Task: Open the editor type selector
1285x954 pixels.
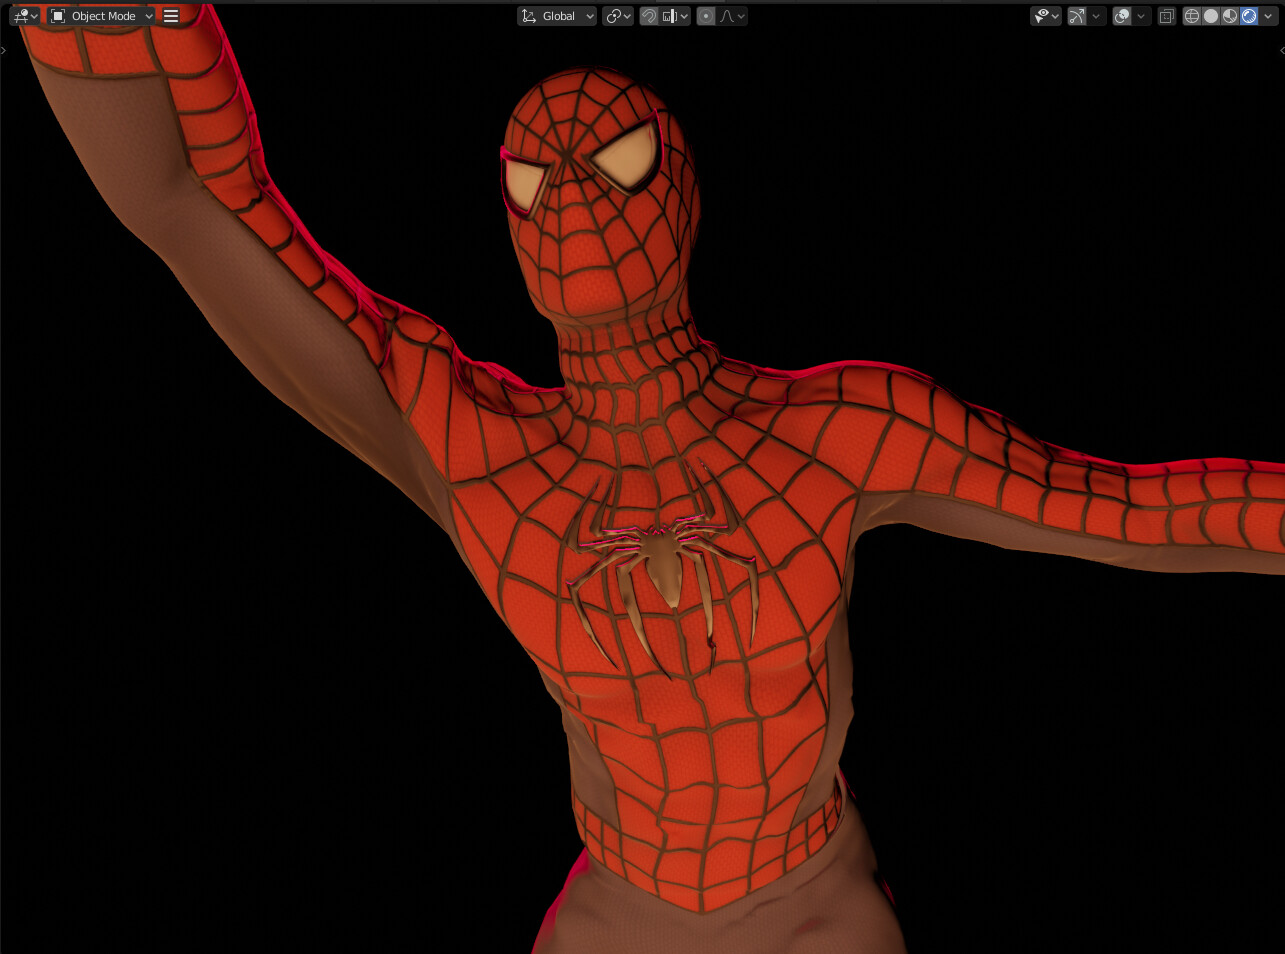Action: tap(25, 16)
